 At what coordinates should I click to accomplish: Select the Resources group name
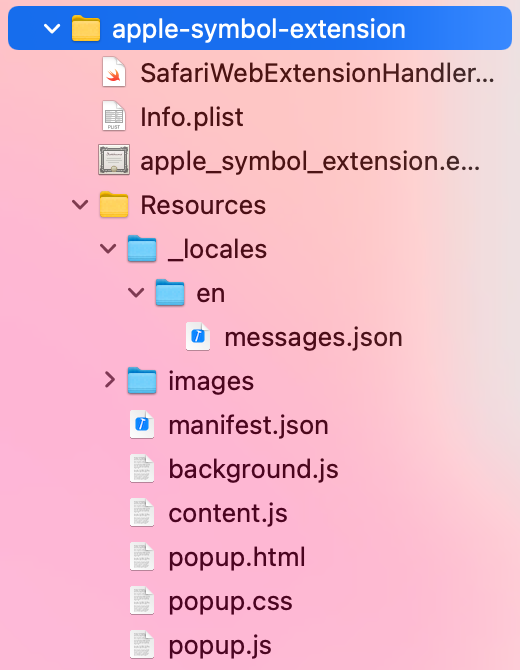[203, 205]
